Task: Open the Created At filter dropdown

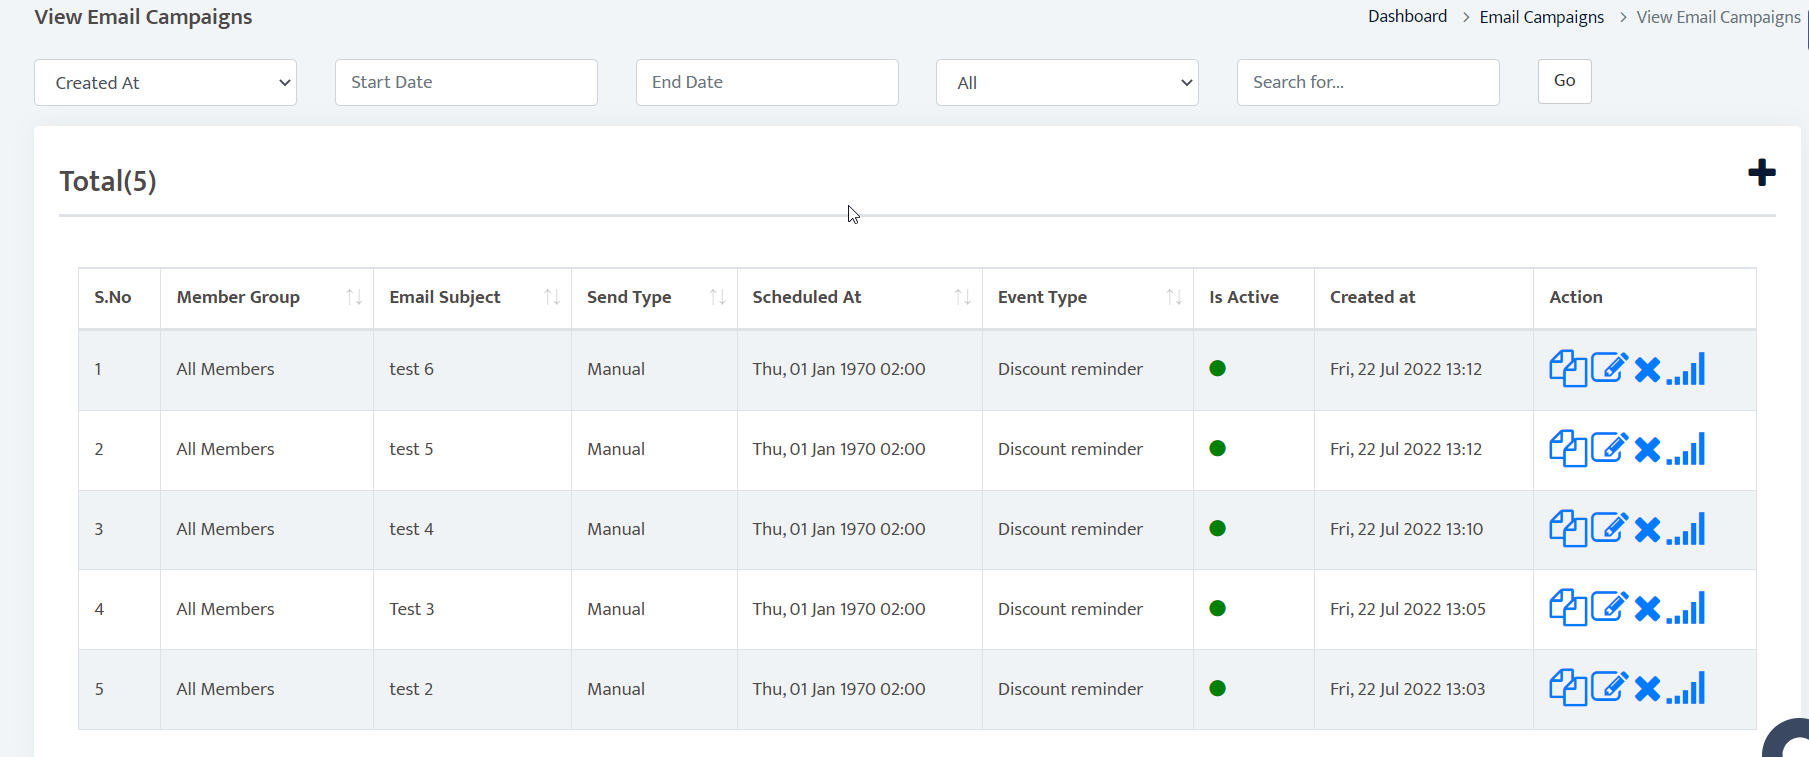Action: tap(165, 83)
